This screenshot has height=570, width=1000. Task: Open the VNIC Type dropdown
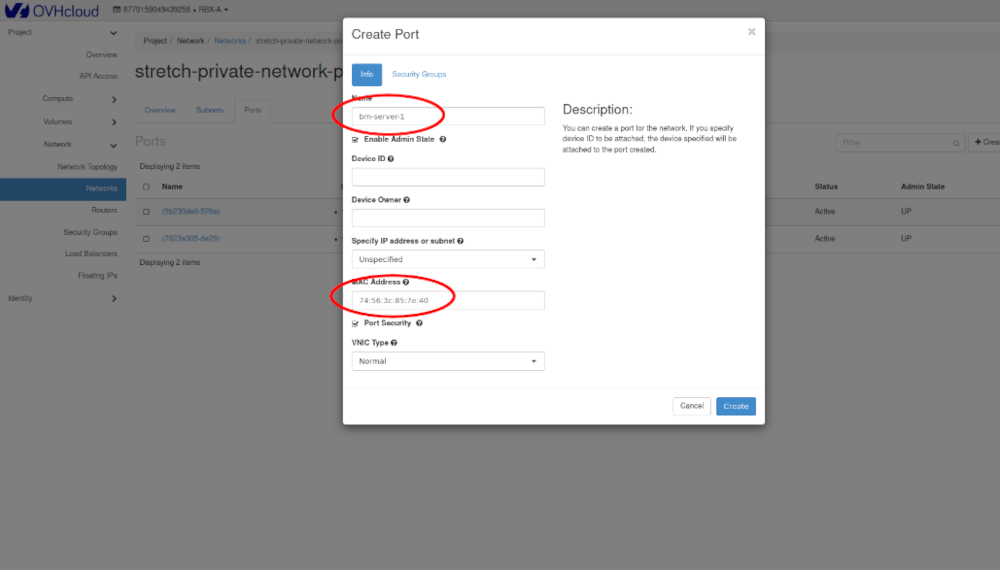tap(448, 361)
